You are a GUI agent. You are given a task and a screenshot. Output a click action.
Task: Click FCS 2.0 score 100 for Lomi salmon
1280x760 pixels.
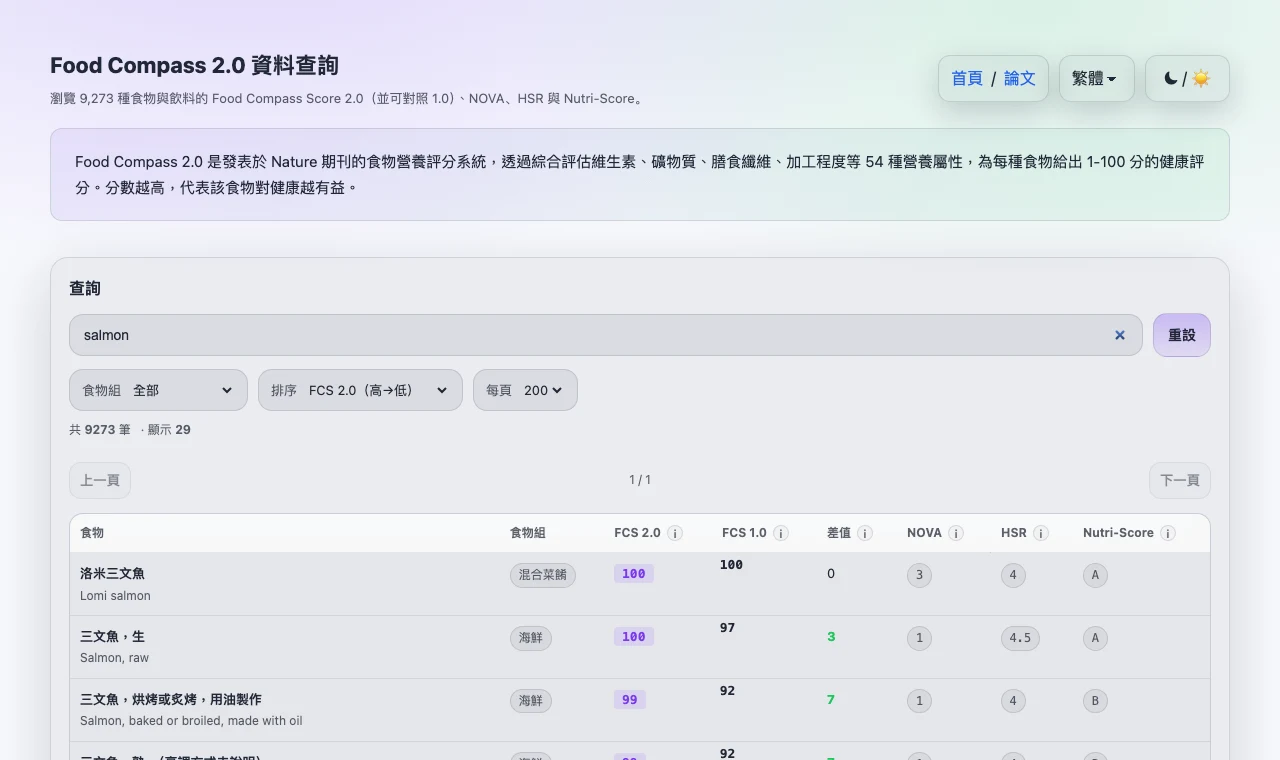click(634, 574)
